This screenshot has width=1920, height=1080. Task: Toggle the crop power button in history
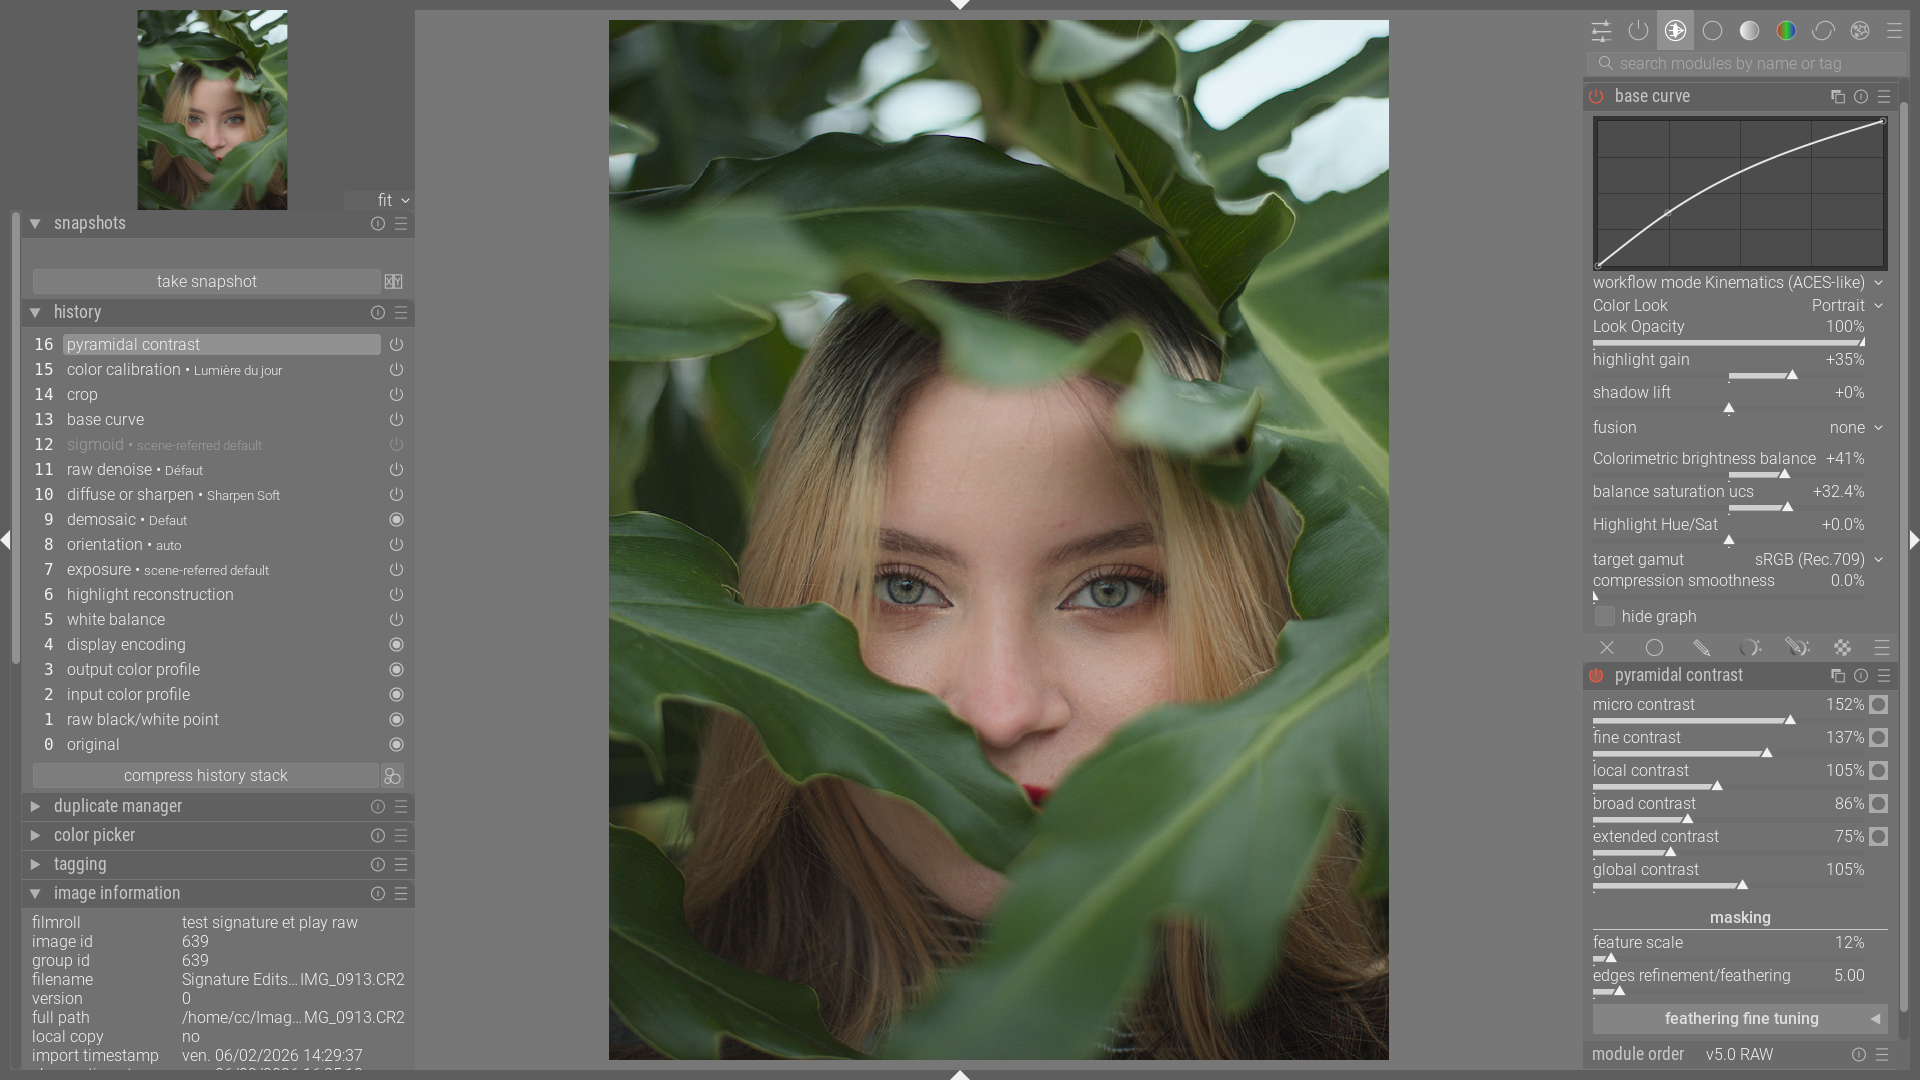tap(396, 395)
